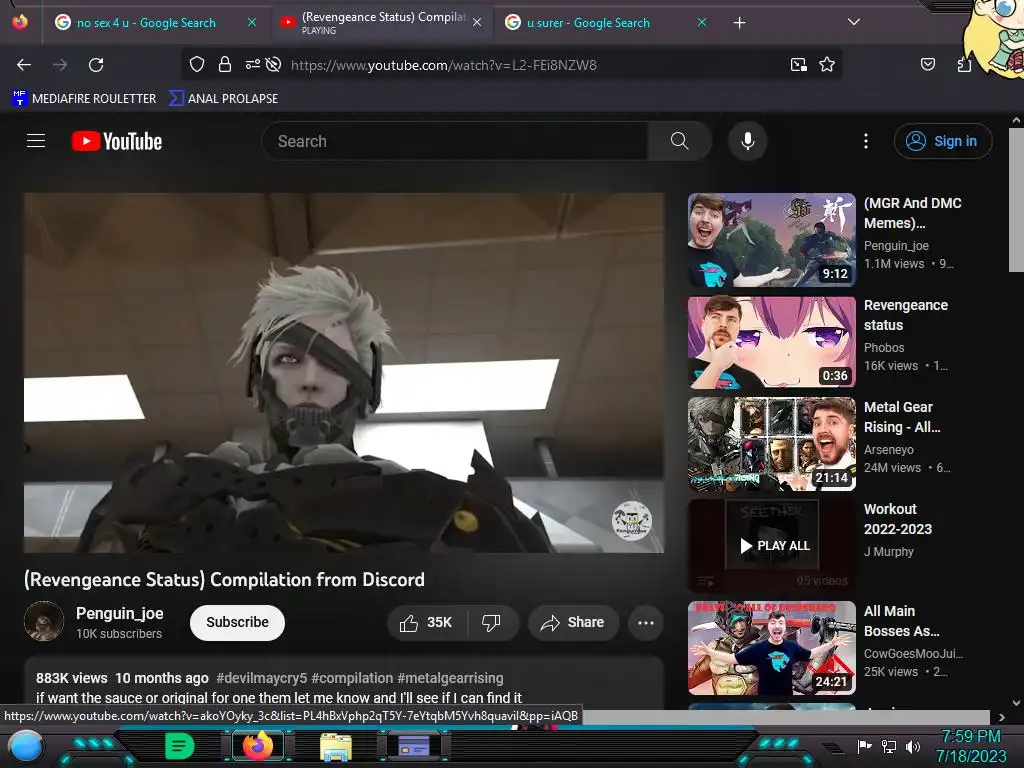1024x768 pixels.
Task: Close the 'u surer' Google Search tab
Action: point(701,22)
